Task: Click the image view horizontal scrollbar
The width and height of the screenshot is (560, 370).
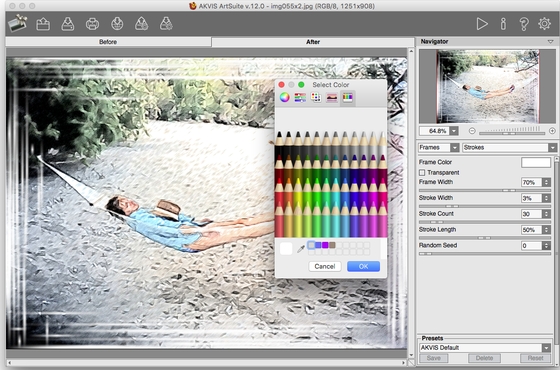Action: [206, 362]
